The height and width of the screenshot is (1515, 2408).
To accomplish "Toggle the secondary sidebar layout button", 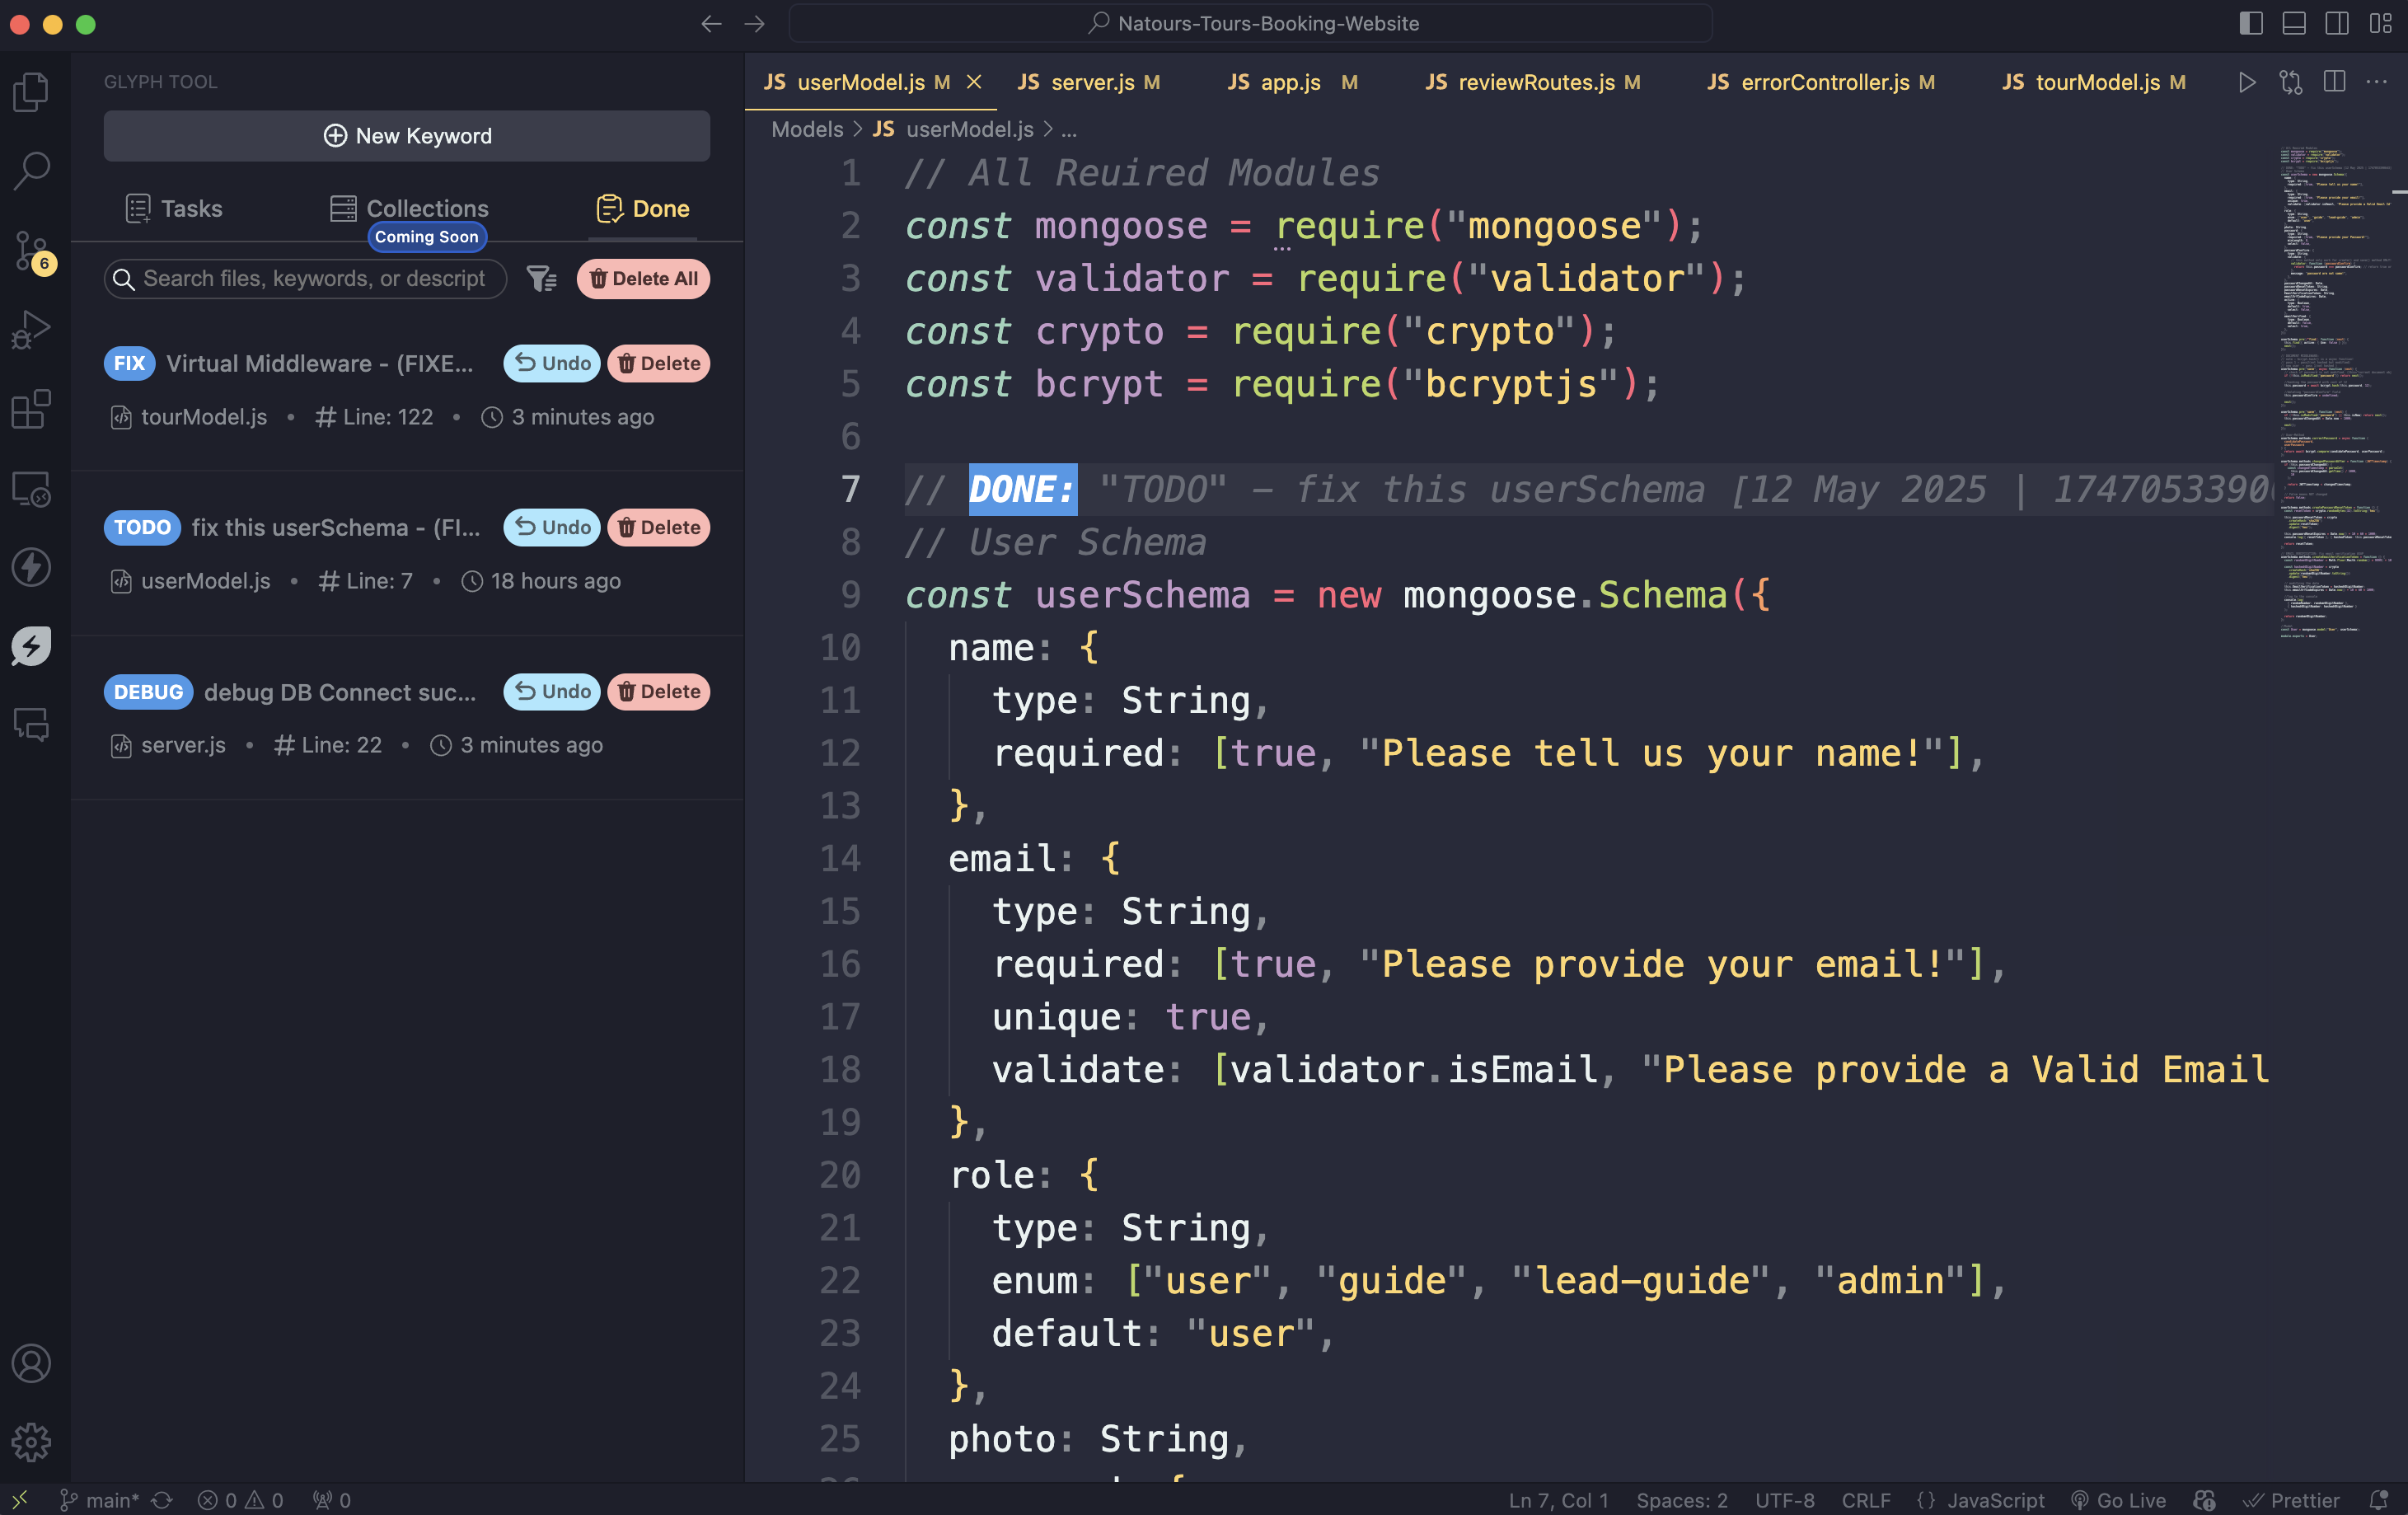I will point(2337,23).
